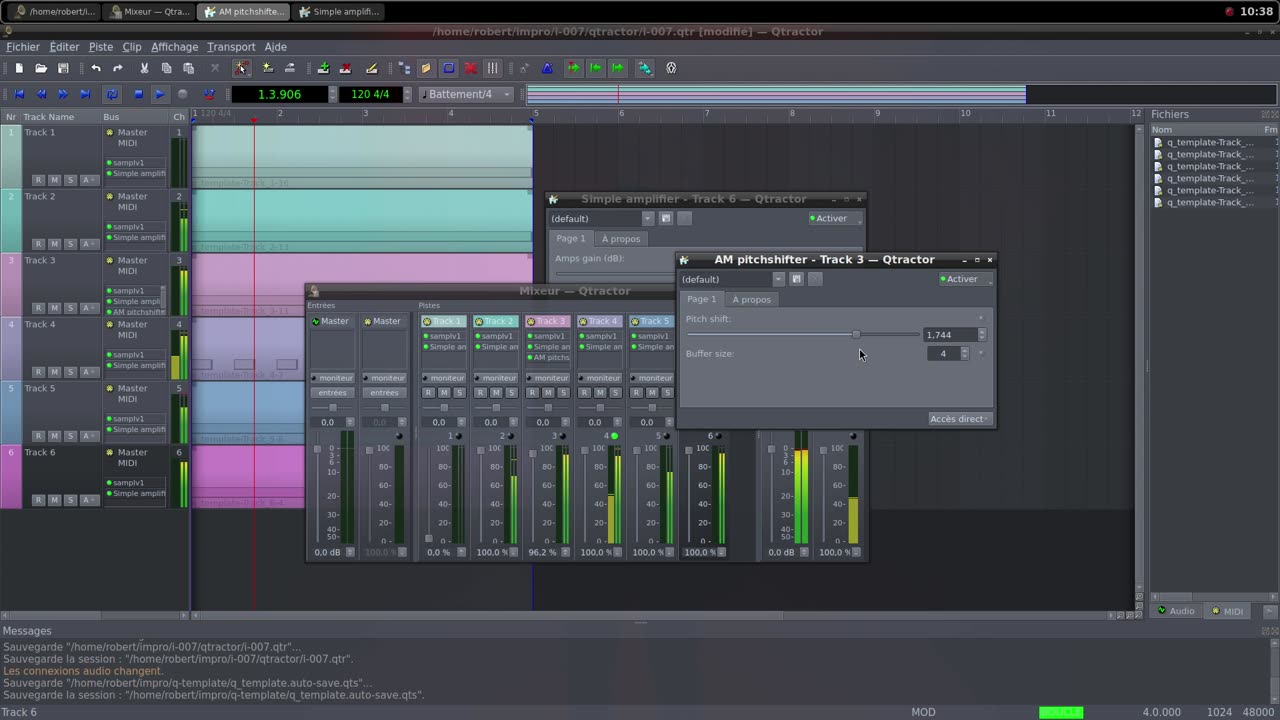Step the 1.3.906 time display spinbox
This screenshot has width=1280, height=720.
click(x=333, y=94)
